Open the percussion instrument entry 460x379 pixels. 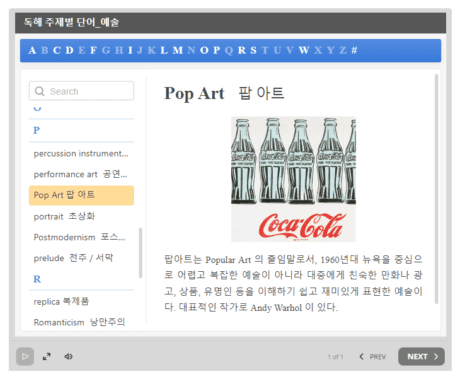click(x=81, y=154)
